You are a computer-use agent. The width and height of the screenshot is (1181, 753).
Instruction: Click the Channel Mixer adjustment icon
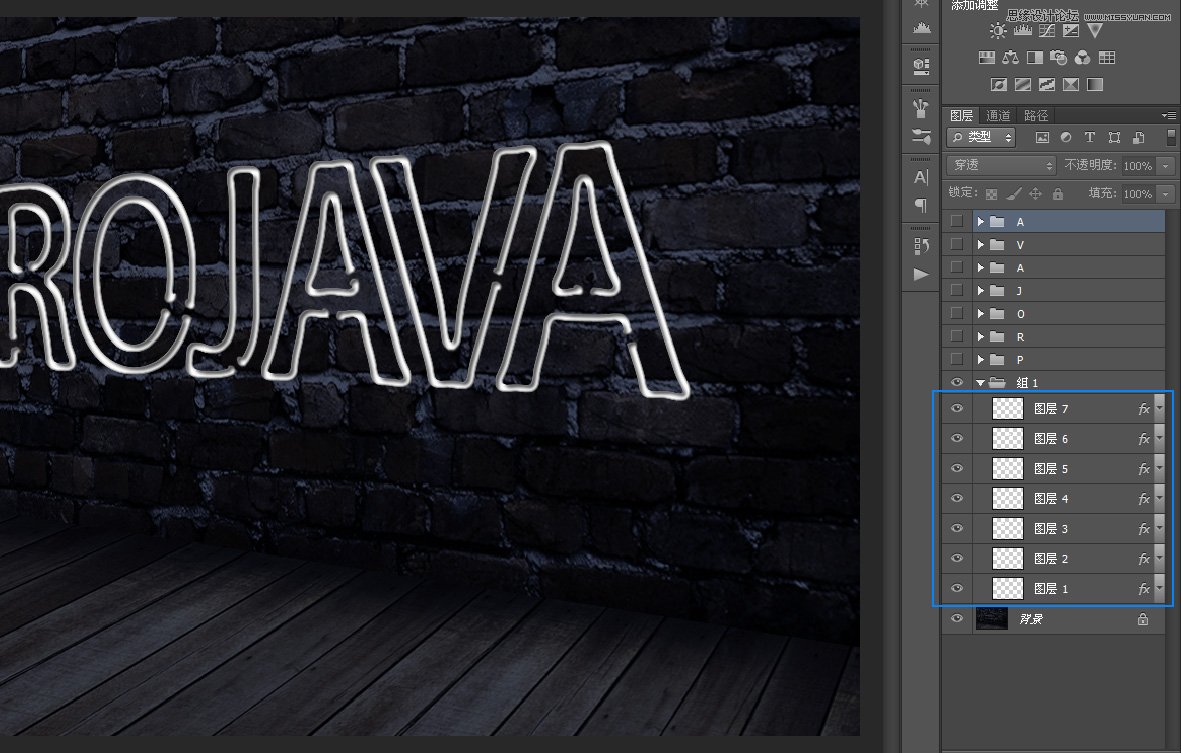click(1082, 58)
